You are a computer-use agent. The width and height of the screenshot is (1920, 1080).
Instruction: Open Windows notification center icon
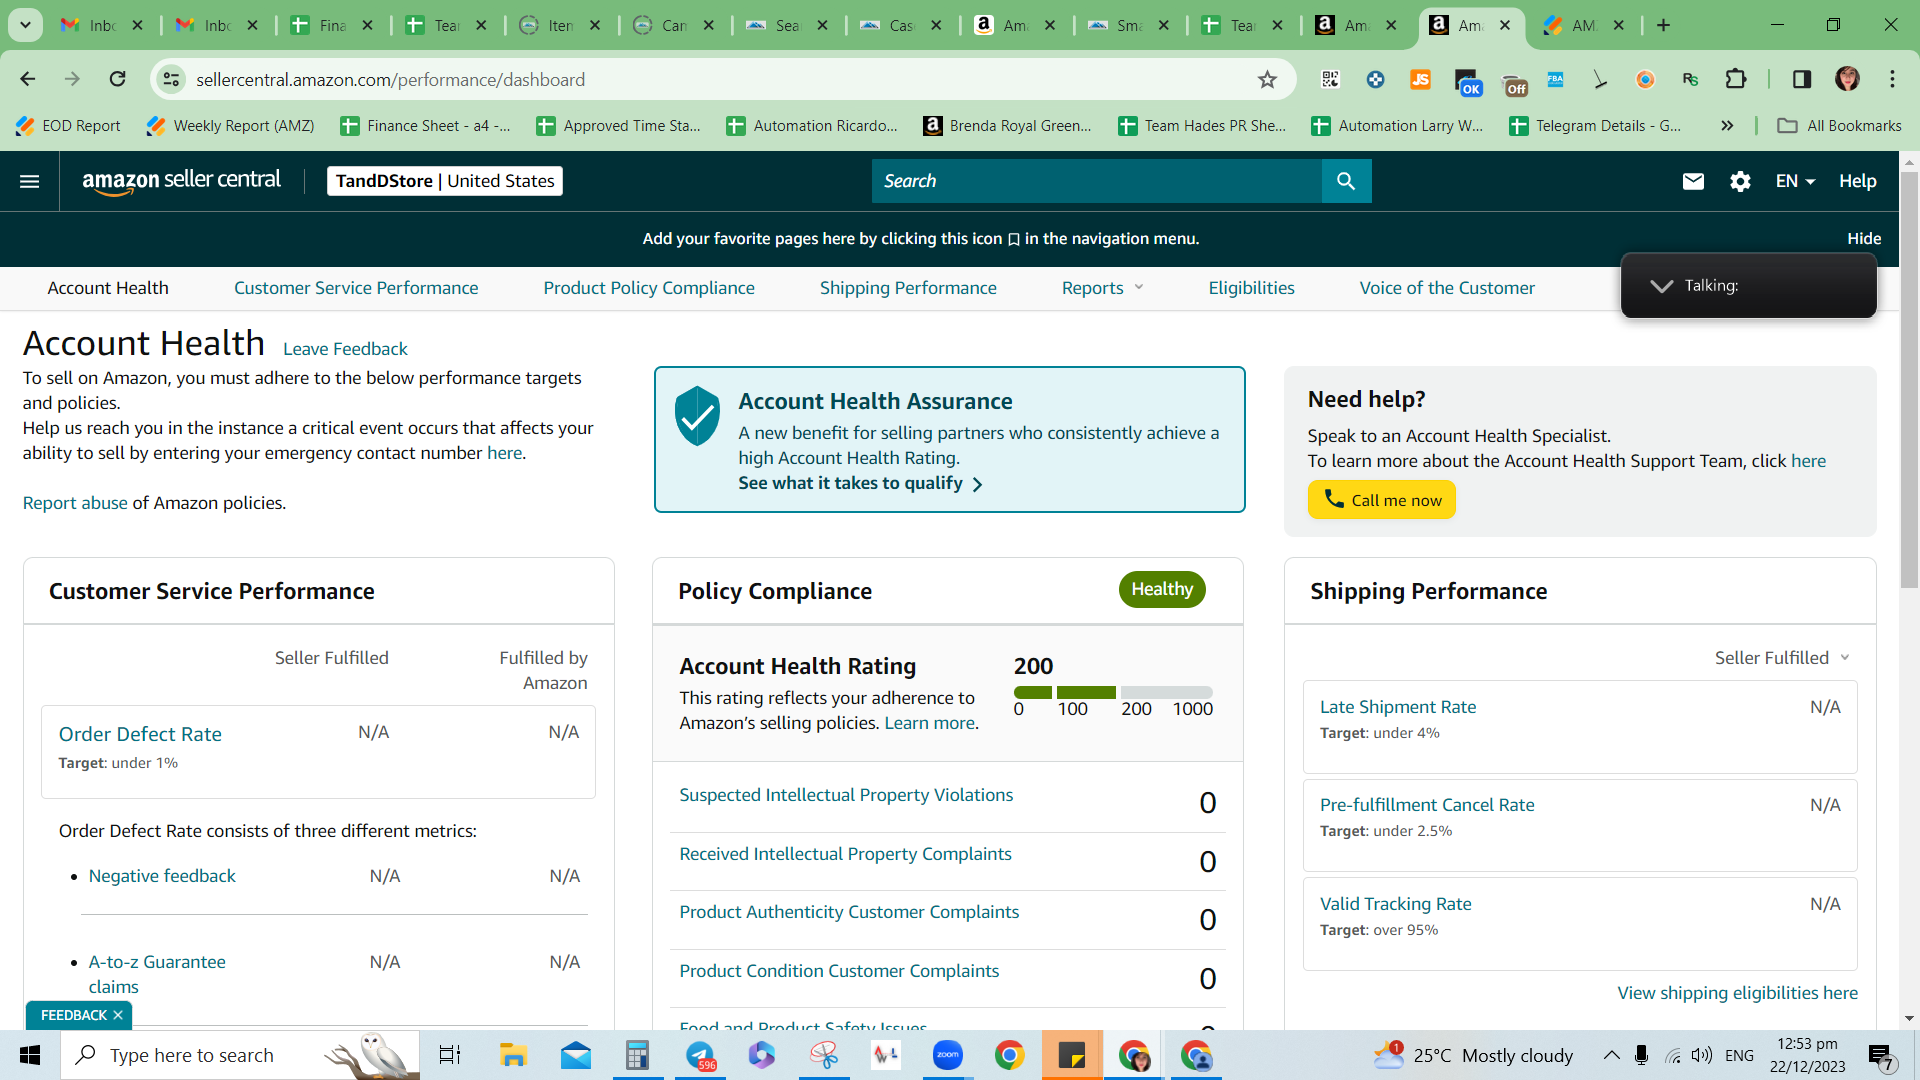(1880, 1055)
